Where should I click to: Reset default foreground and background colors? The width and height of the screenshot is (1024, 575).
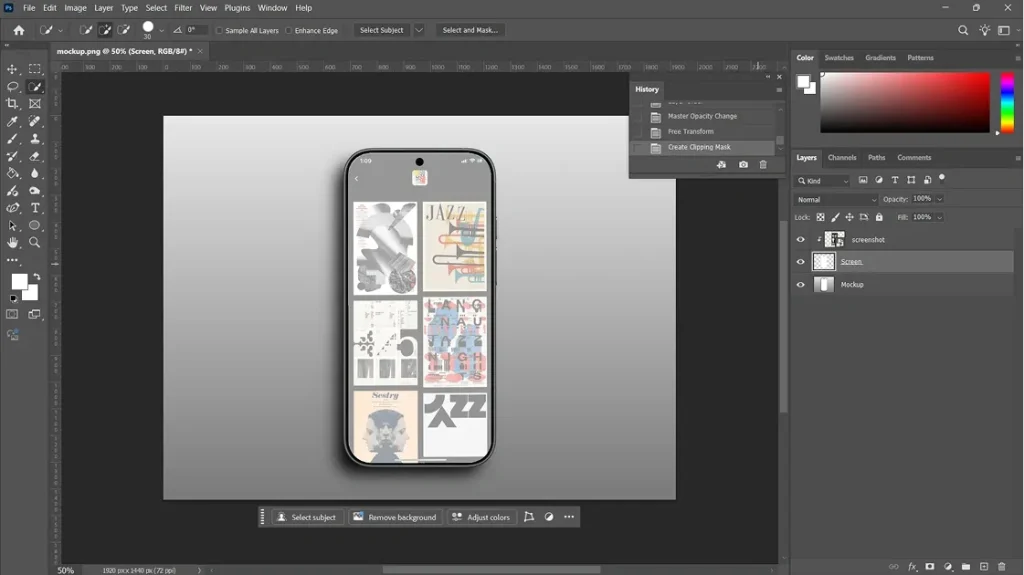coord(13,299)
